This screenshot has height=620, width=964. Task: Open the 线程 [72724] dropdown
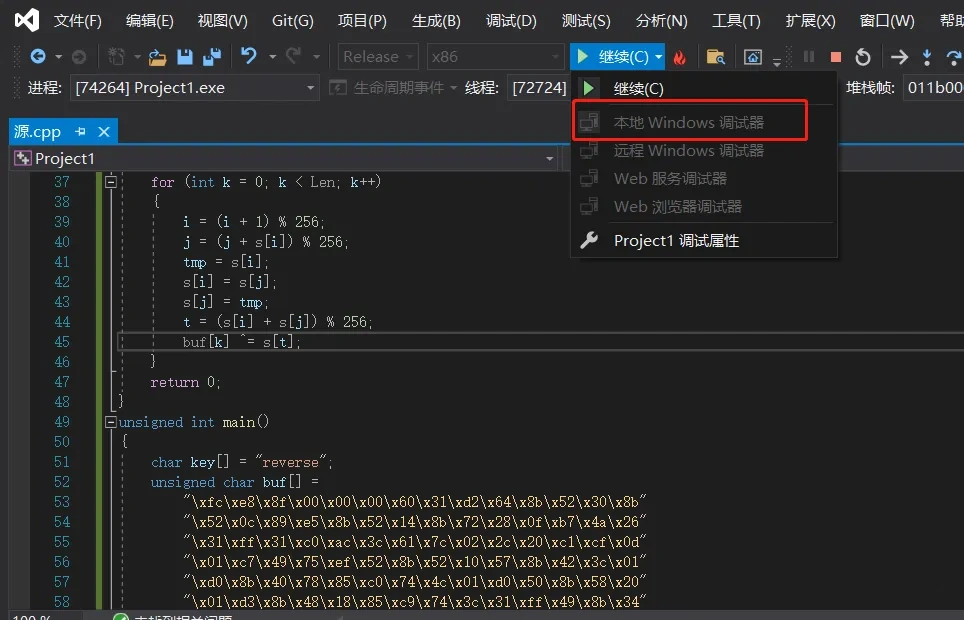tap(539, 88)
